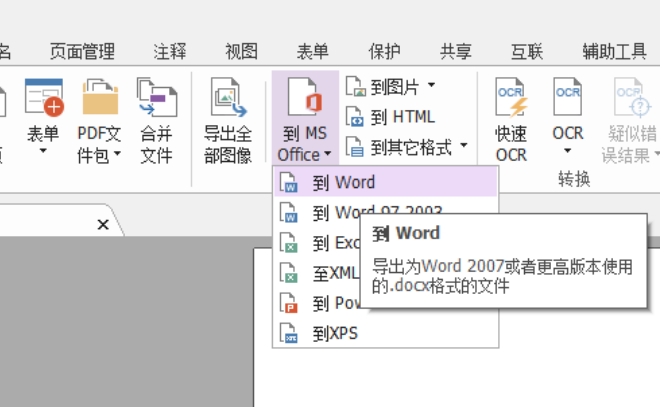Open the 辅助工具 tab

click(x=615, y=51)
